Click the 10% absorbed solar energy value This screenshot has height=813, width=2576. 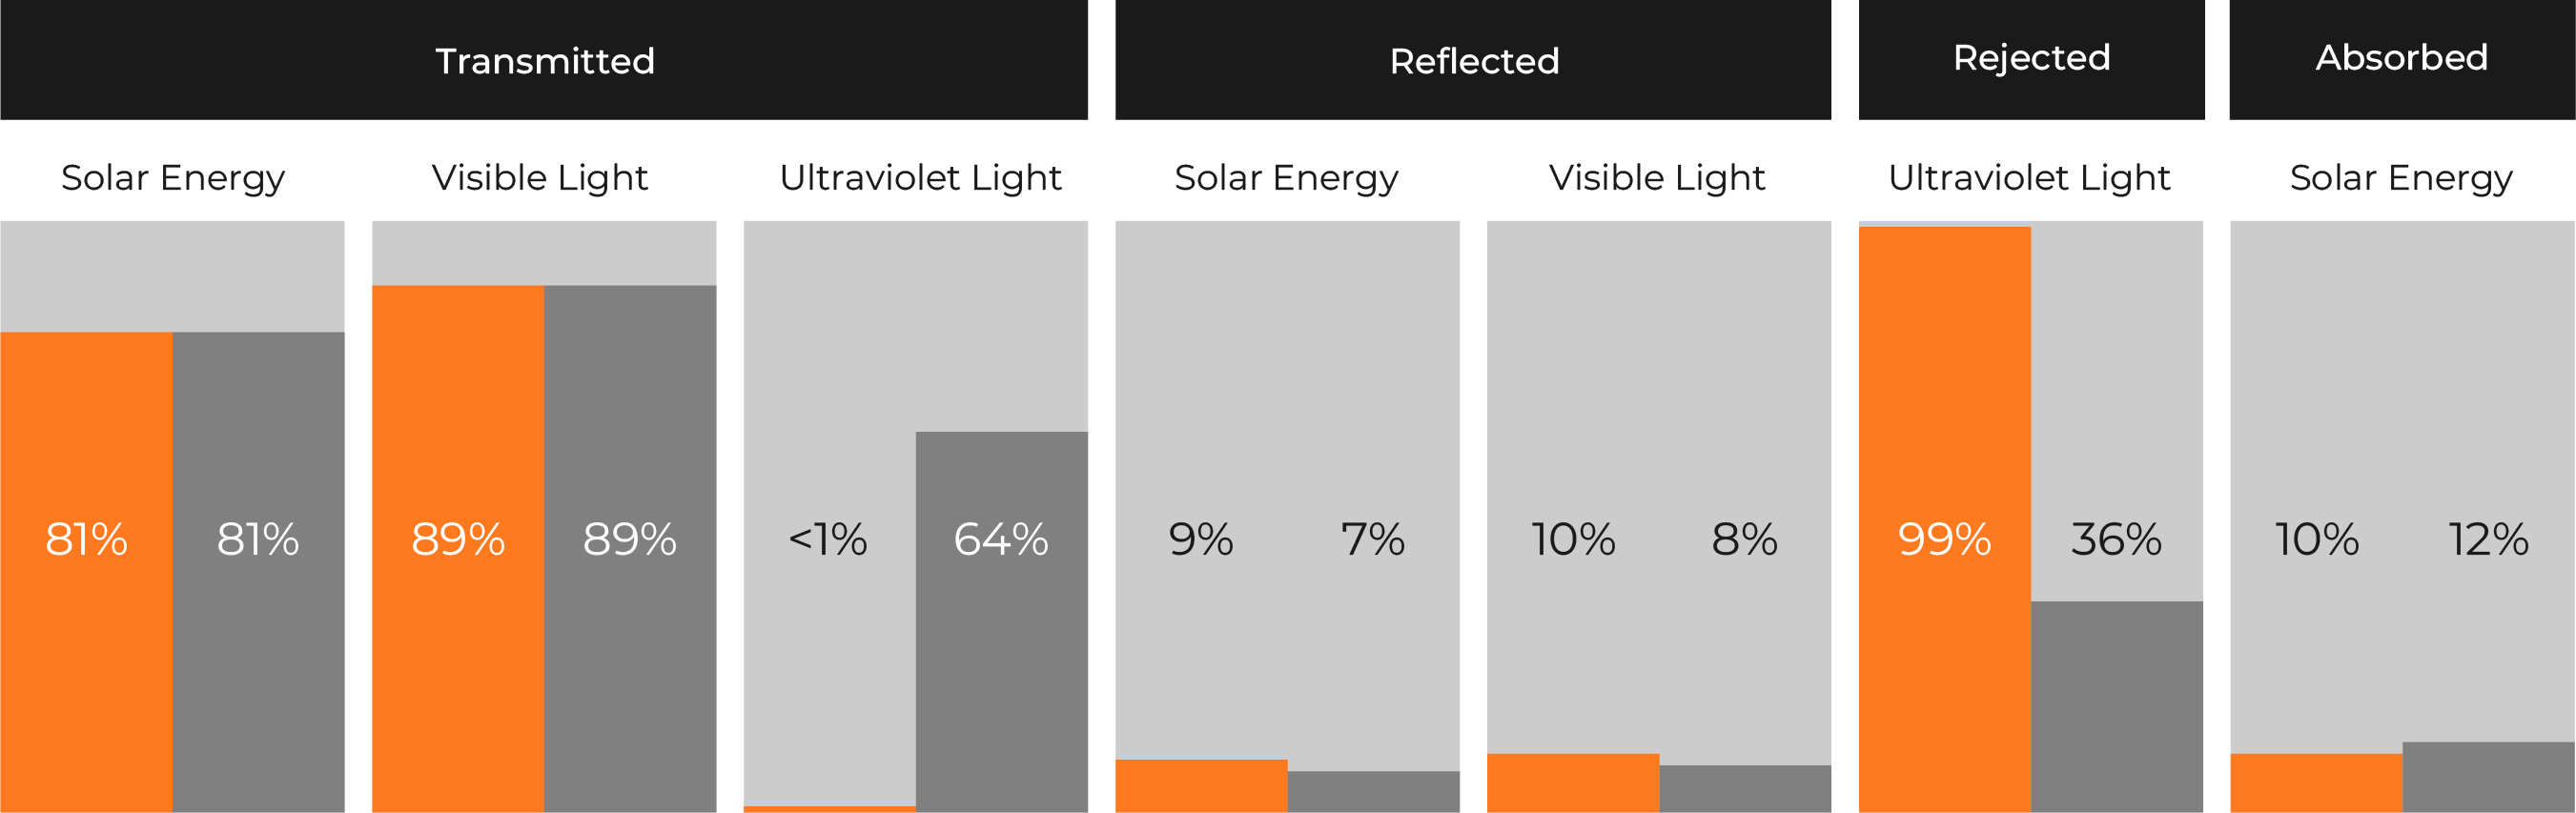point(2317,540)
